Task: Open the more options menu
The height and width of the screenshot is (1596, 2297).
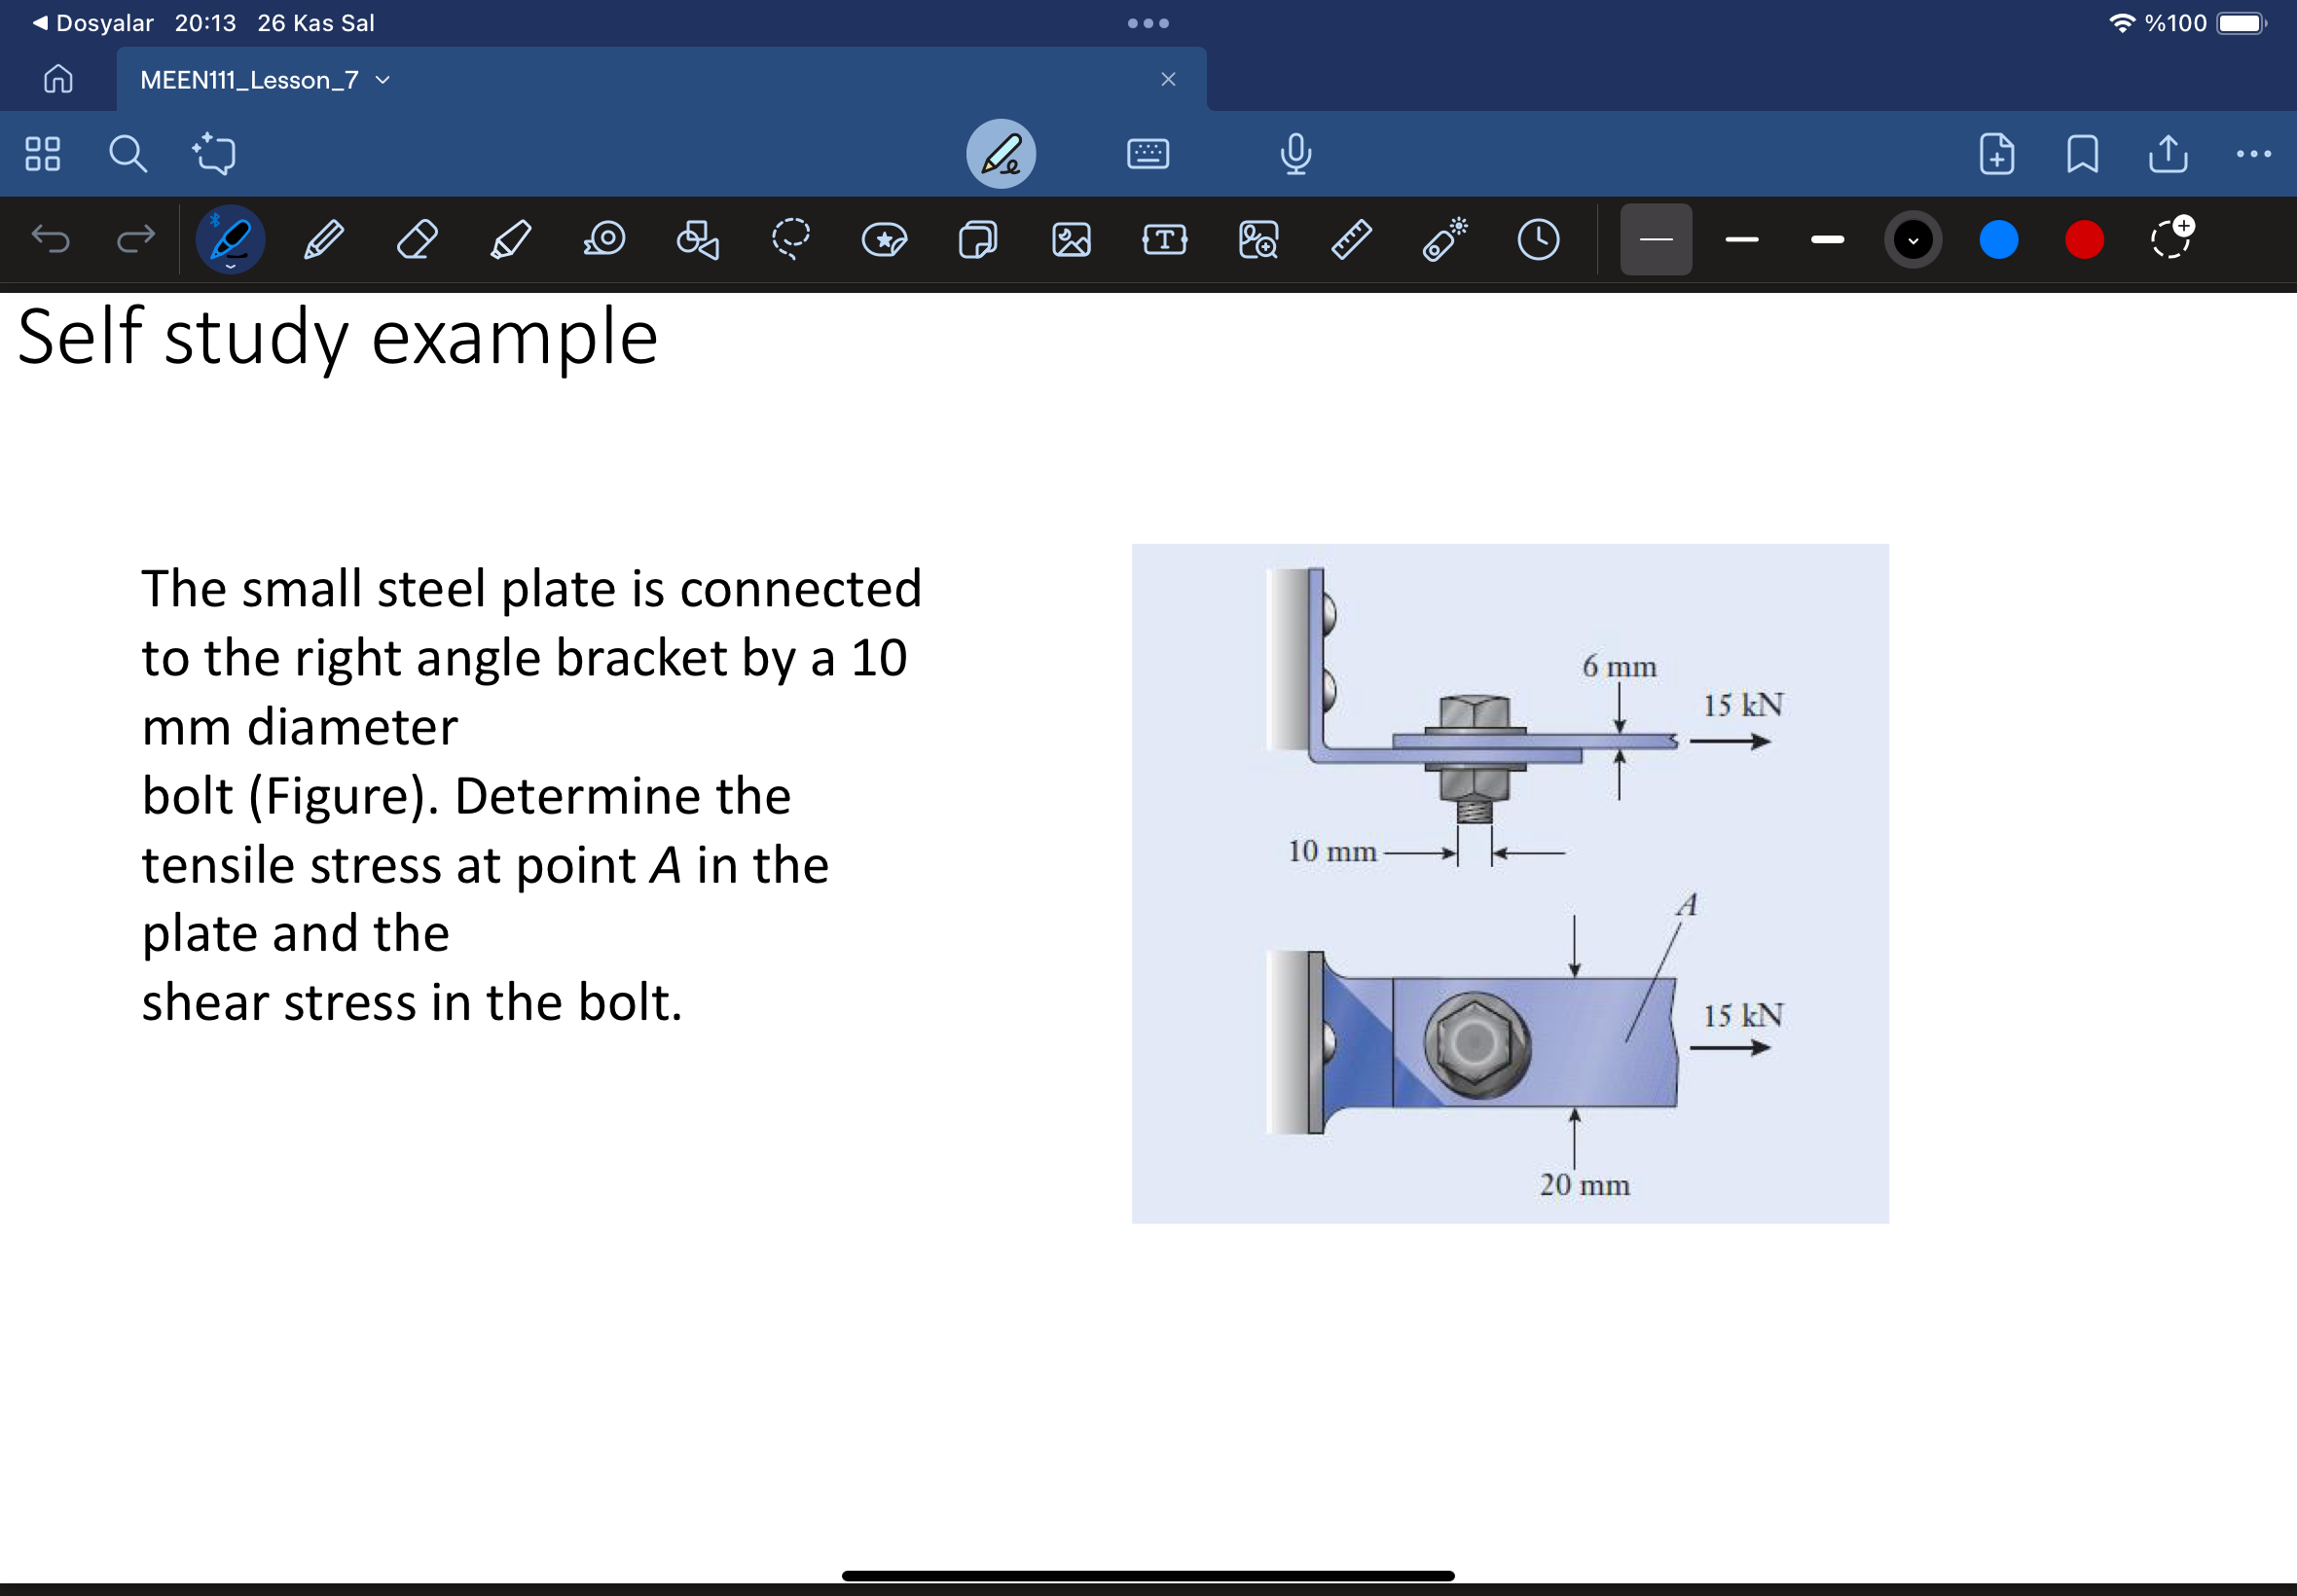Action: pos(2252,153)
